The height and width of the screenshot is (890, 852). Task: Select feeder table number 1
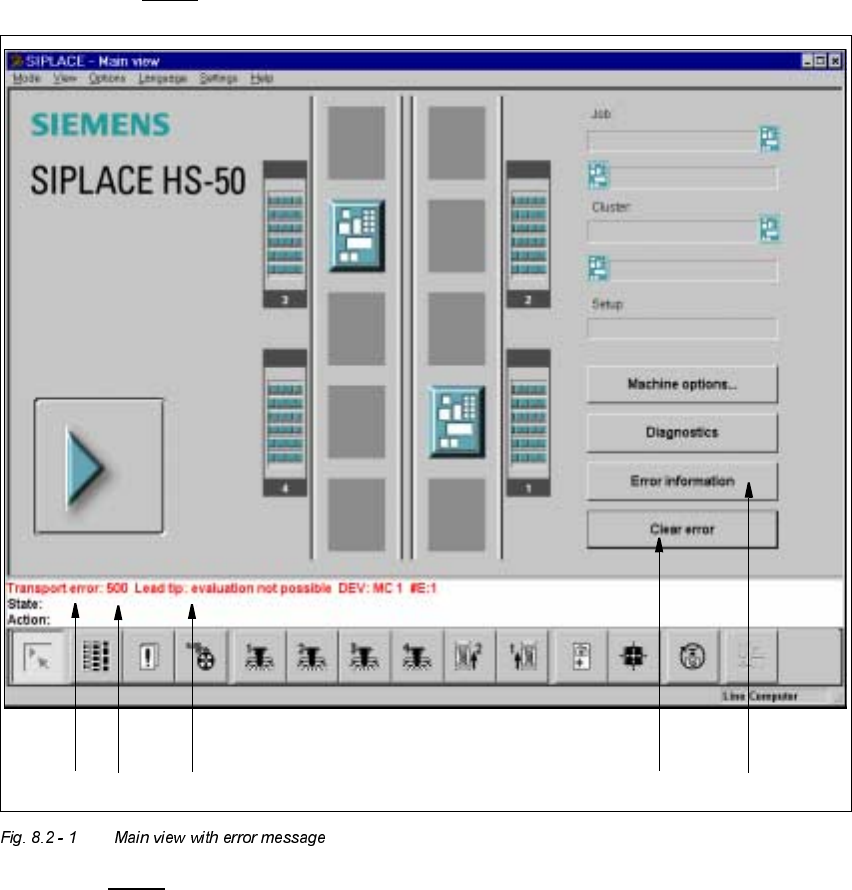[528, 423]
